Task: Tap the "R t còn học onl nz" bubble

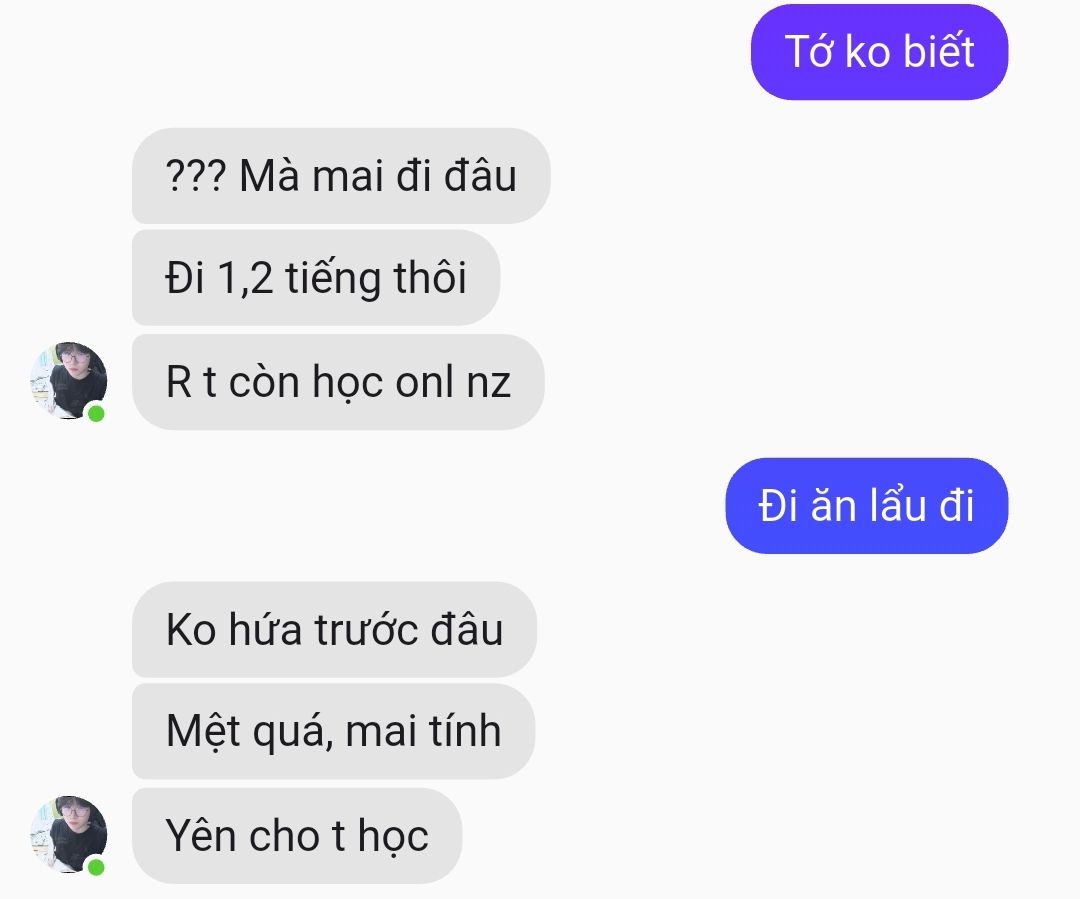Action: pyautogui.click(x=338, y=382)
